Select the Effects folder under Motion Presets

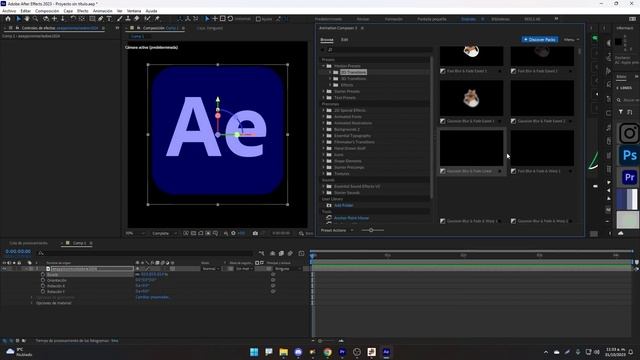pyautogui.click(x=347, y=85)
